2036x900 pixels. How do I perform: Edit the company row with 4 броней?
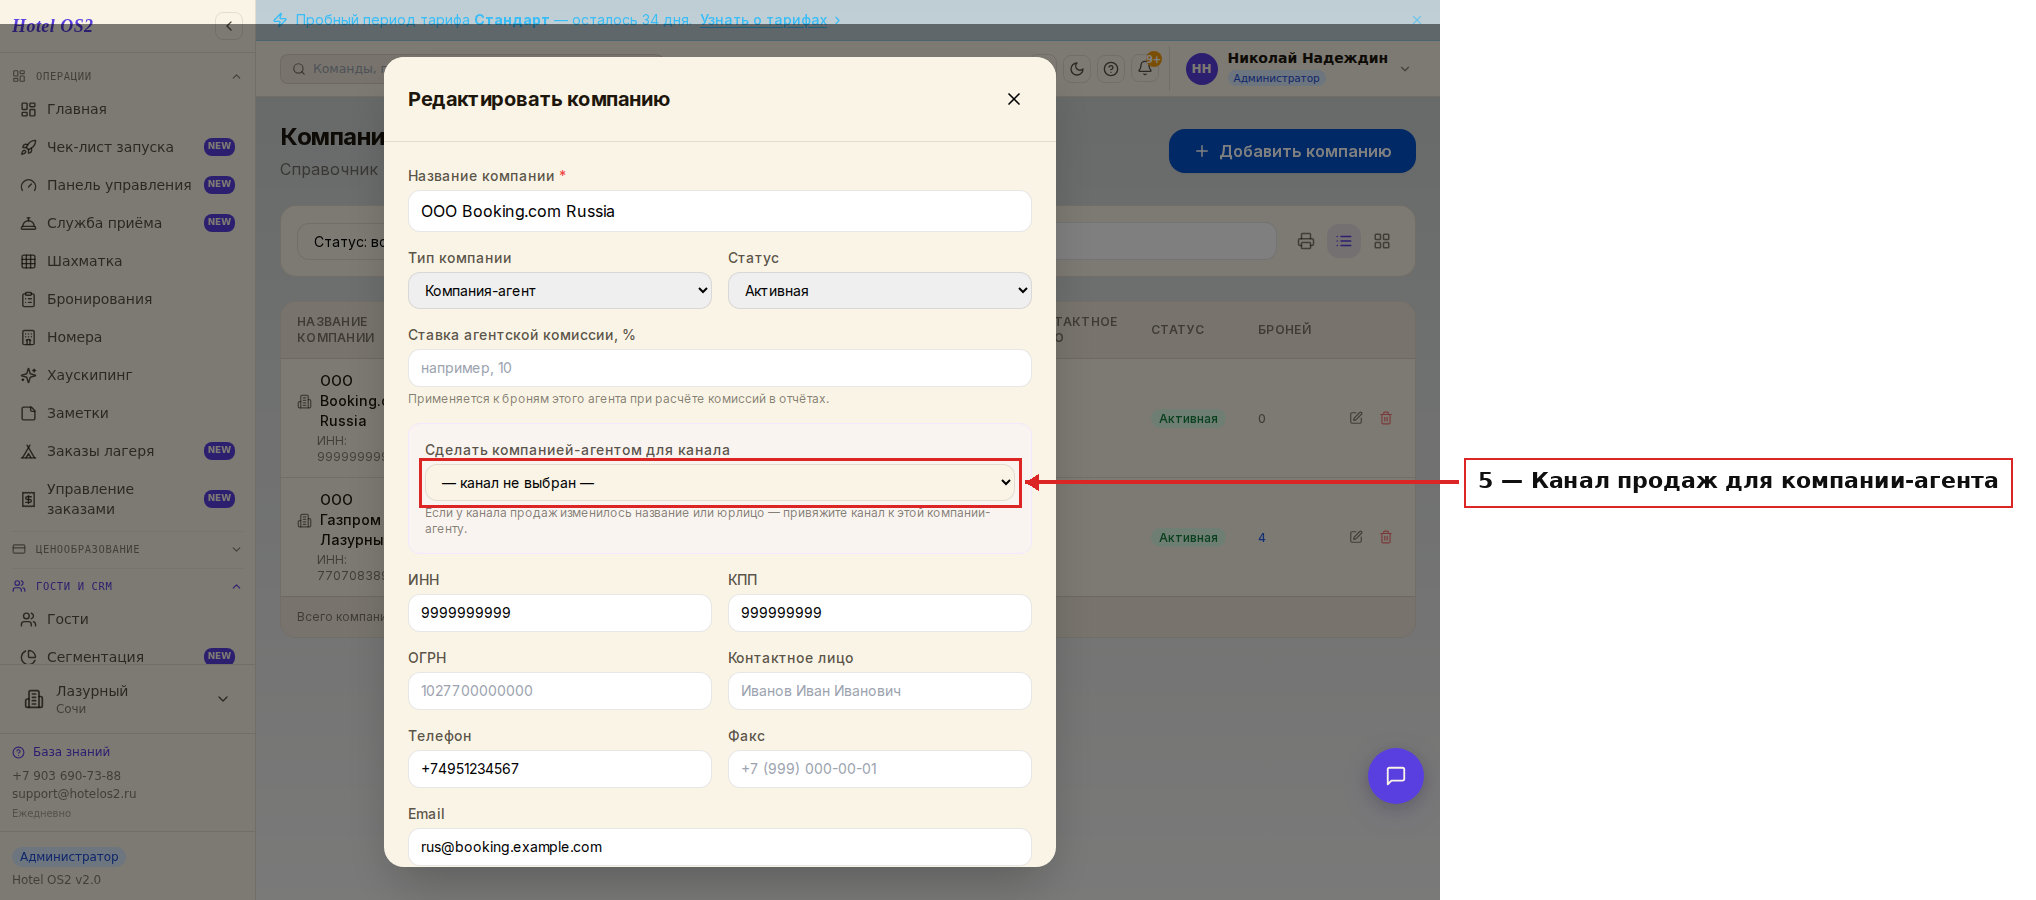point(1356,537)
